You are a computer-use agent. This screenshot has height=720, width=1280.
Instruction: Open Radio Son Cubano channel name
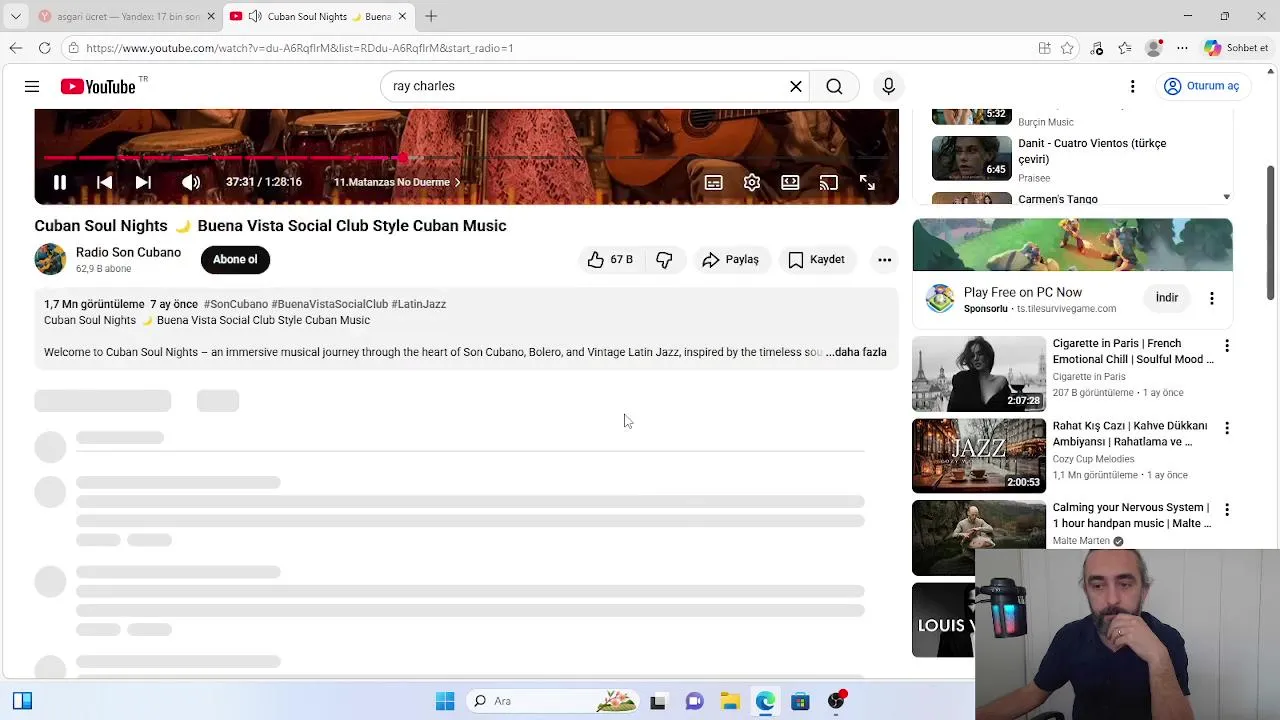point(128,252)
